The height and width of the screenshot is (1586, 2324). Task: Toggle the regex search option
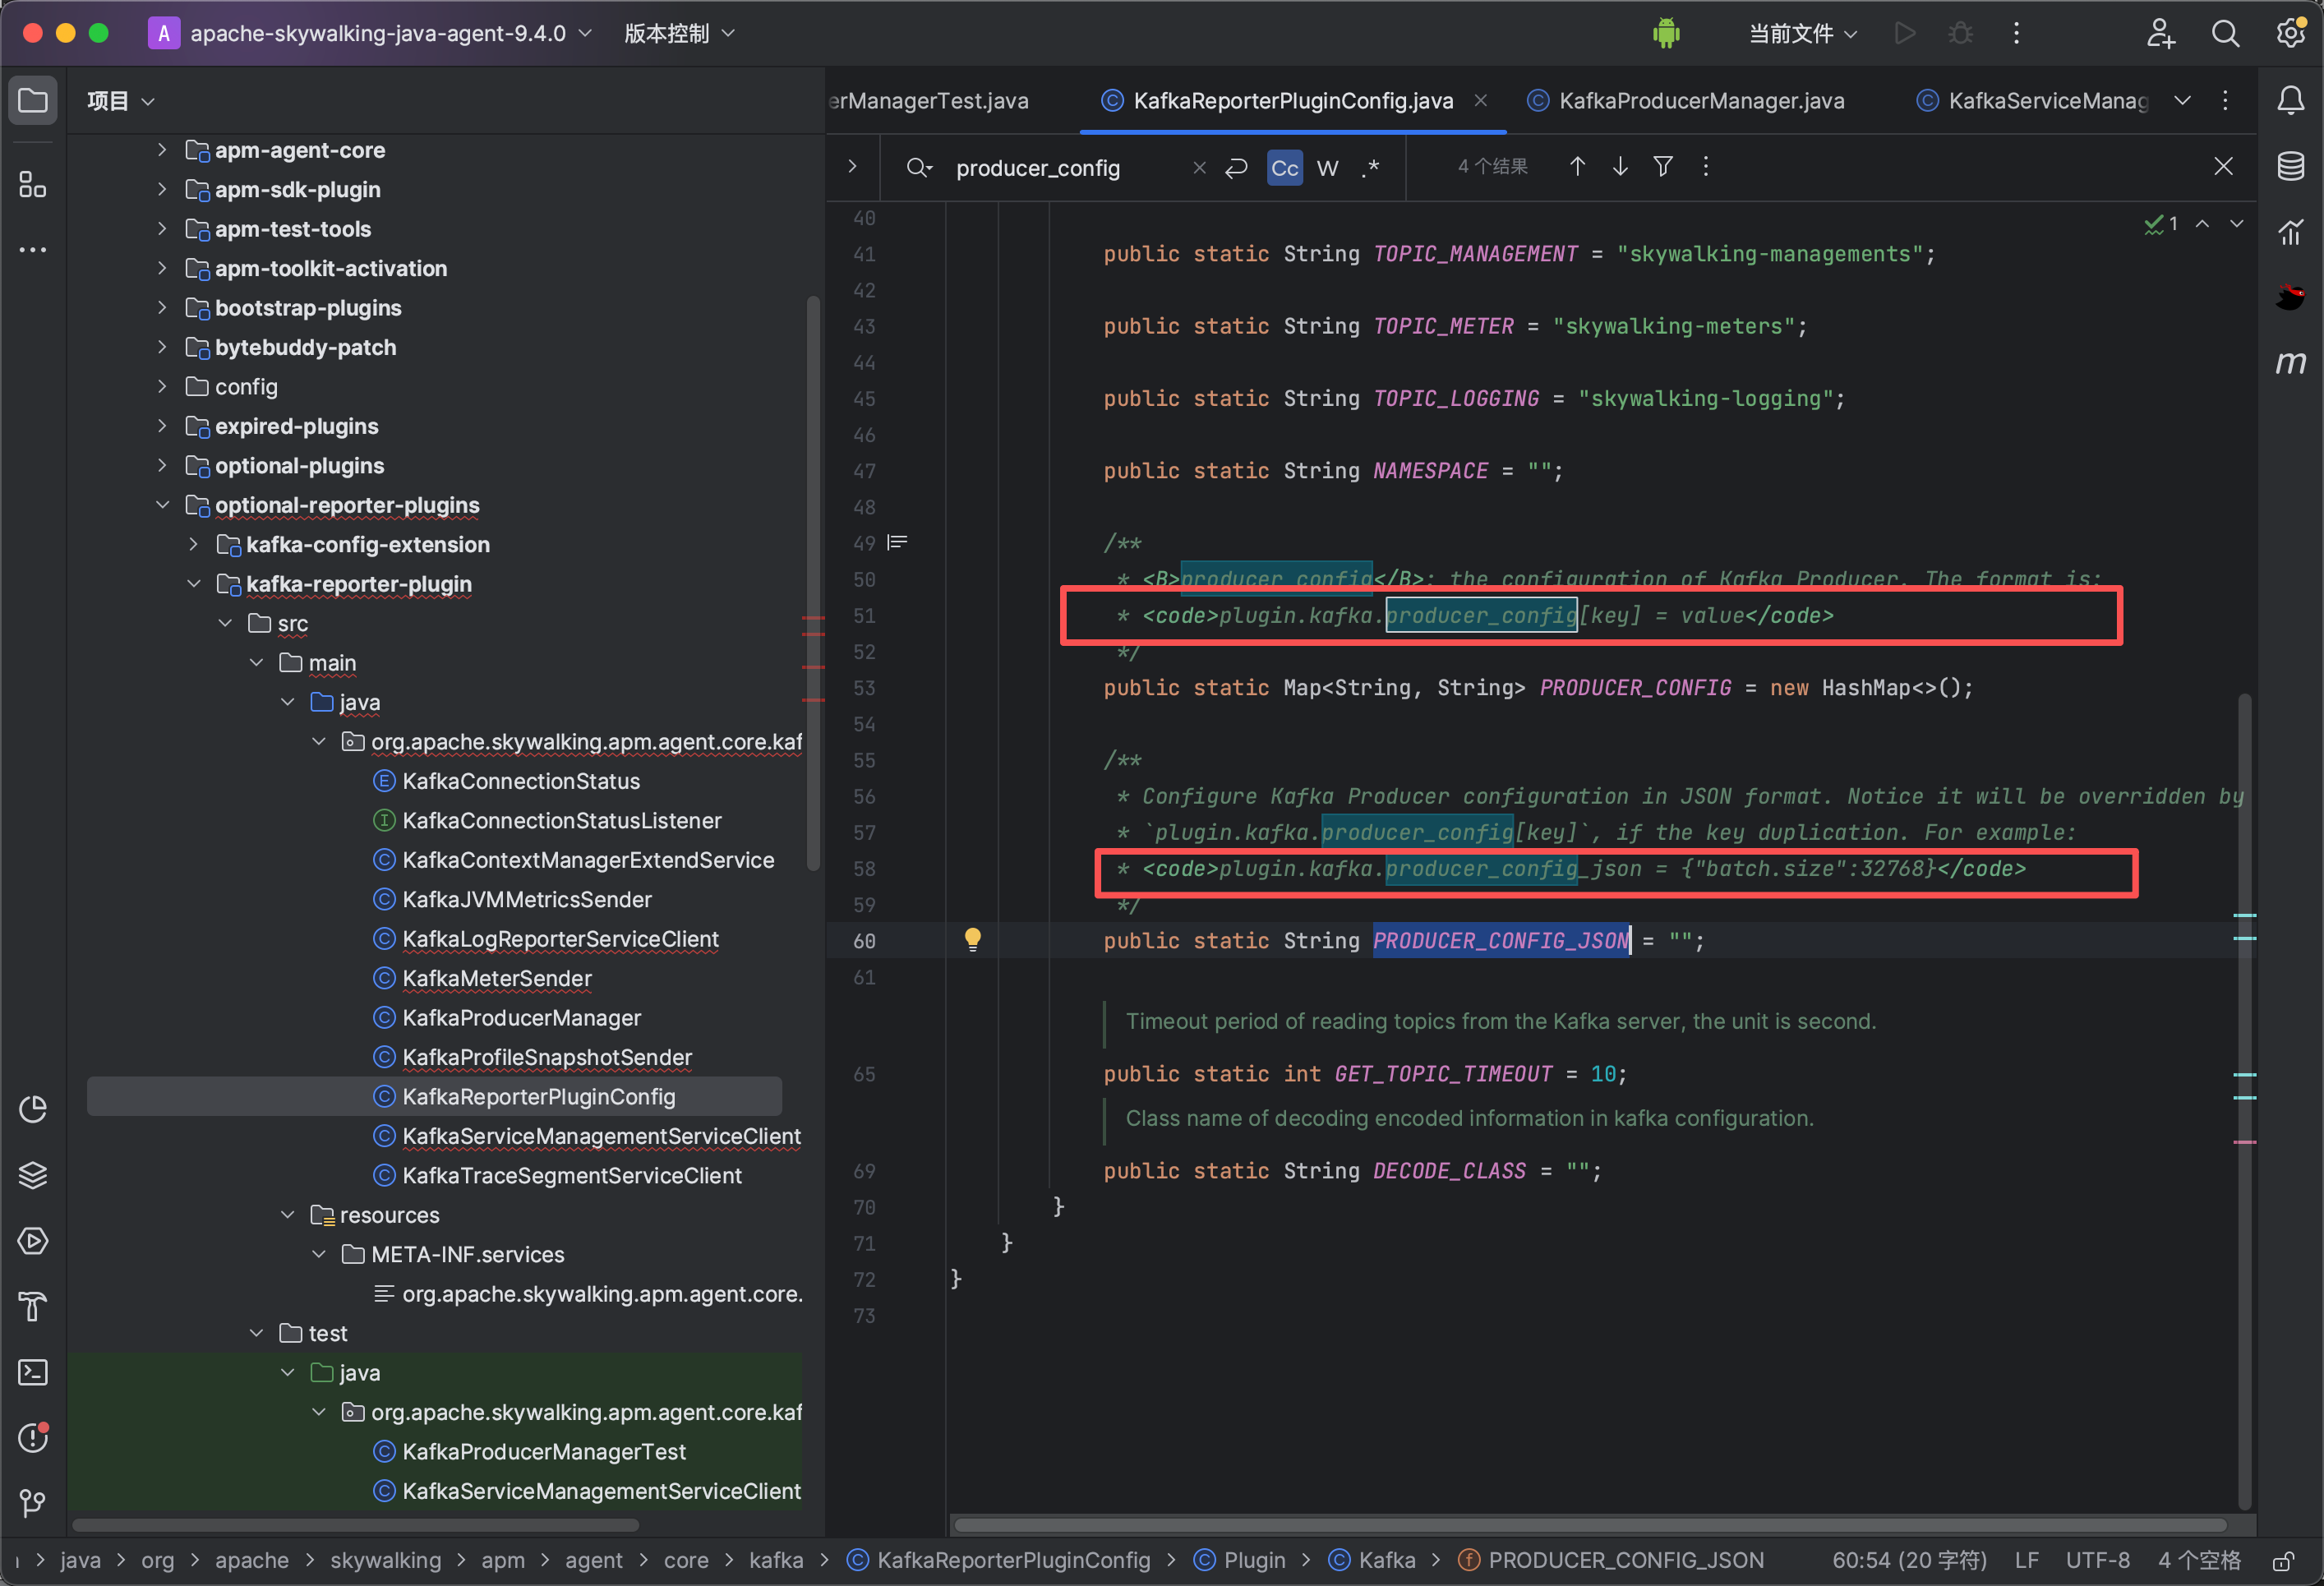[1371, 168]
